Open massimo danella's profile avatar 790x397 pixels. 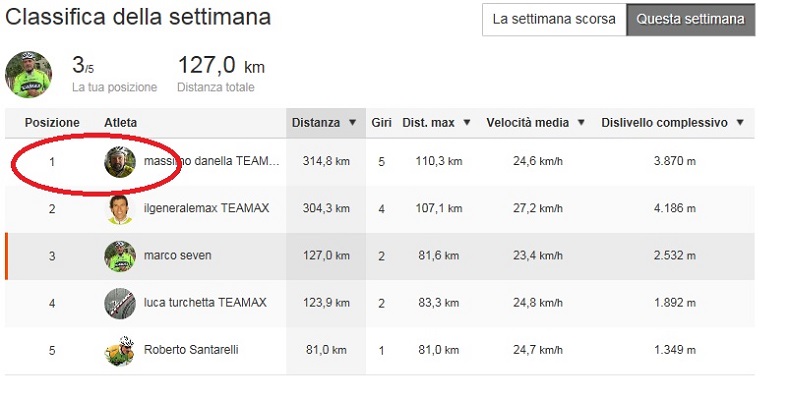point(120,162)
